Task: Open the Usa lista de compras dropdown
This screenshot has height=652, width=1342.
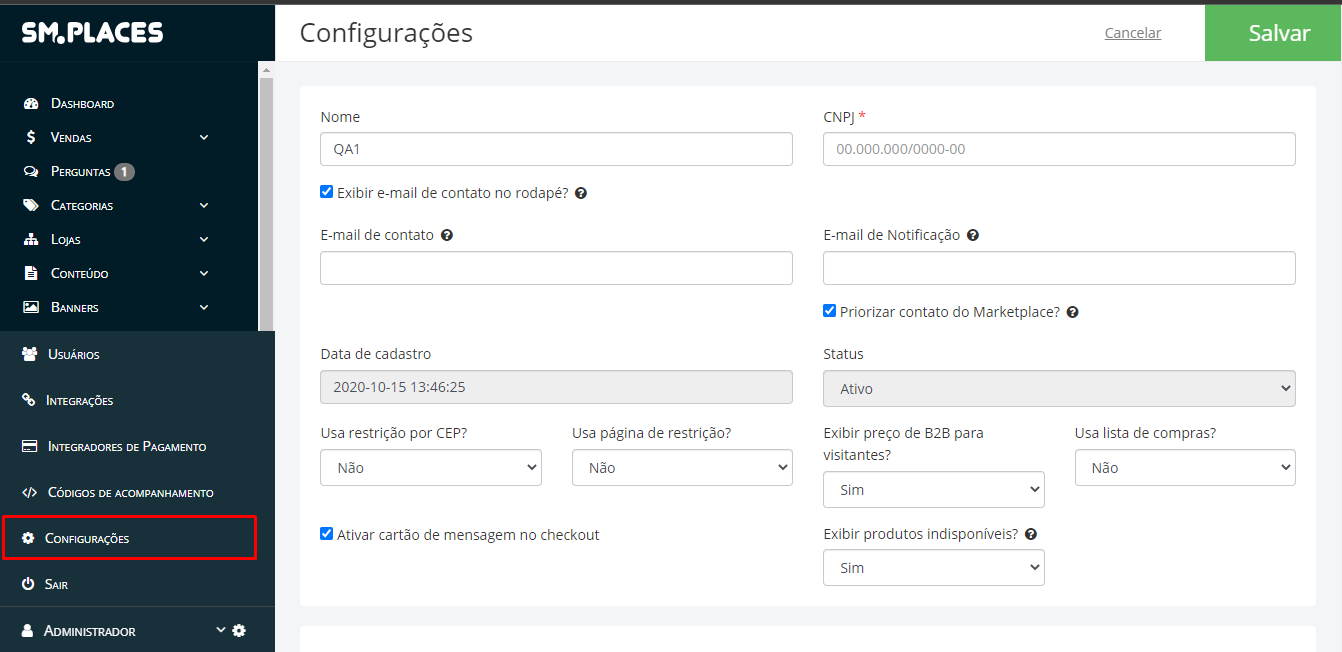Action: [x=1185, y=468]
